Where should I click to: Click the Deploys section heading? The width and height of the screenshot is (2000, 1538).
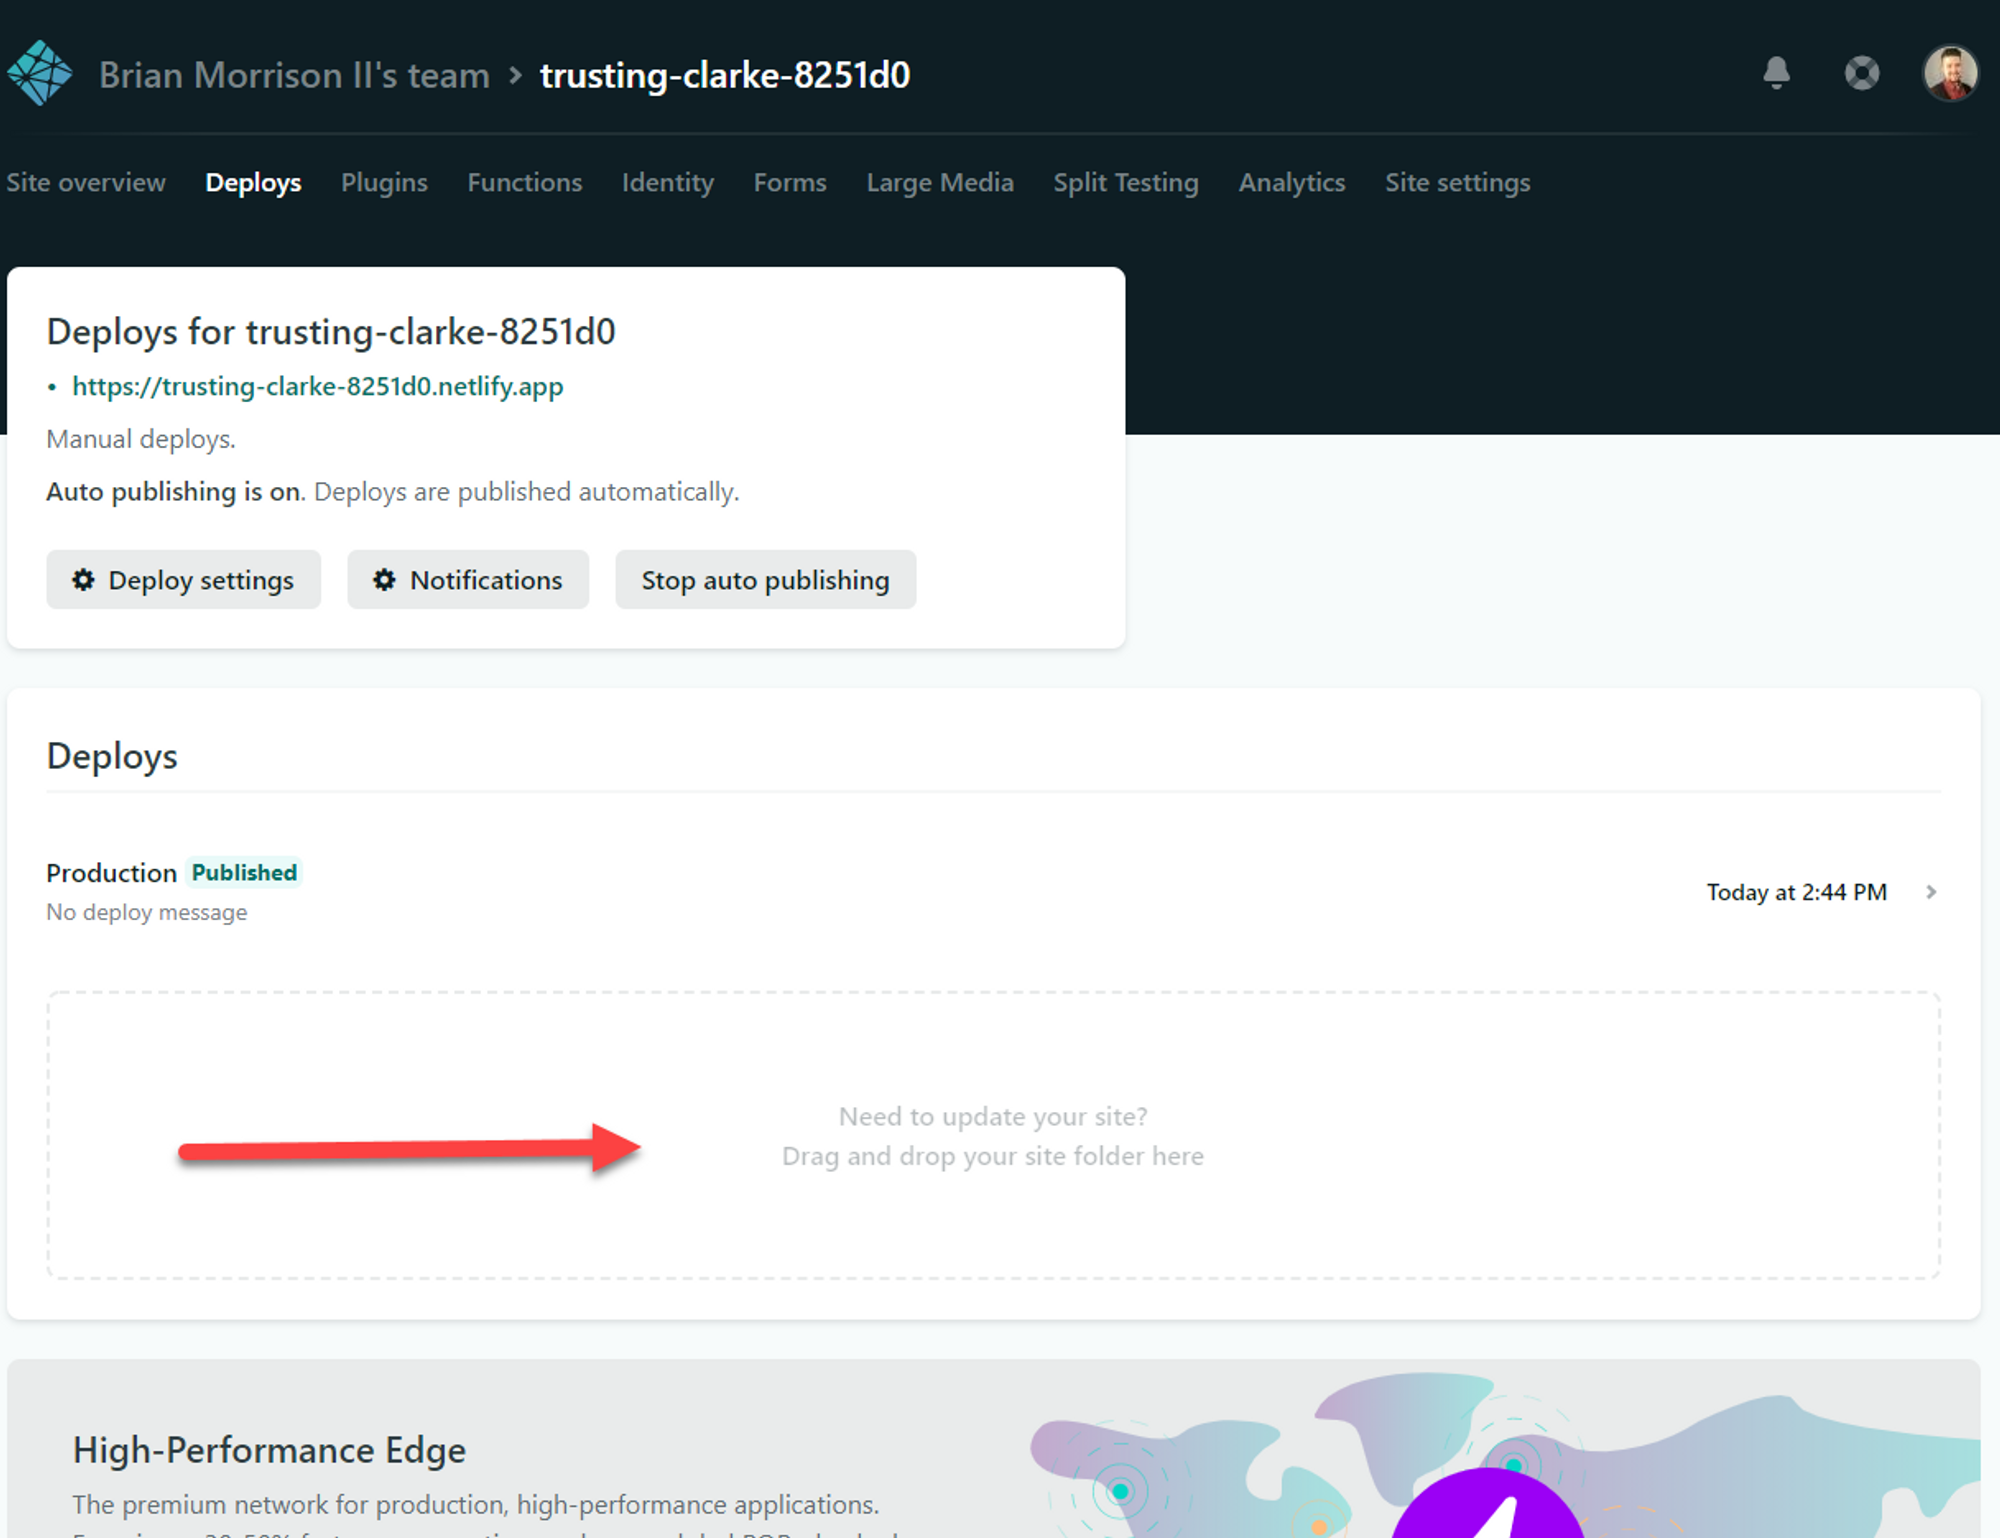112,757
